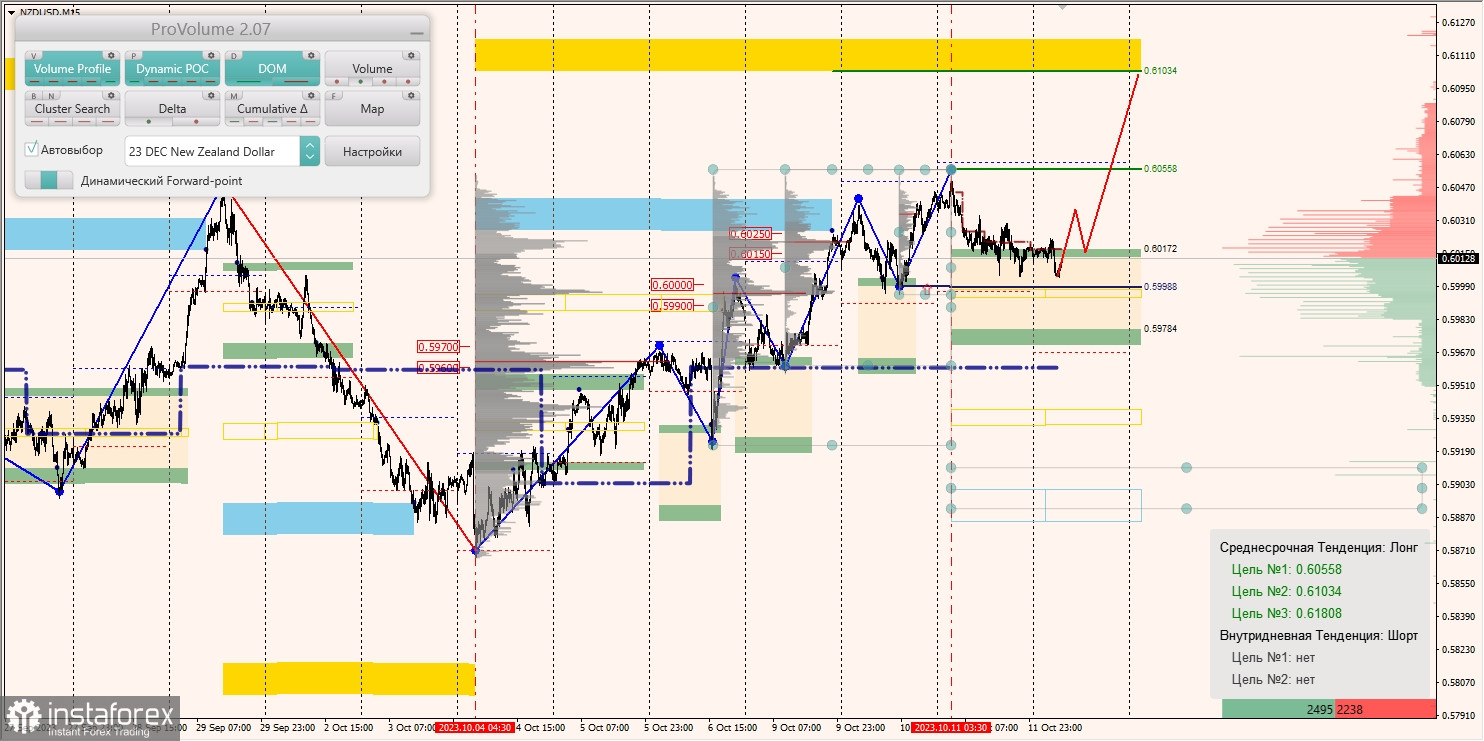
Task: Click Цель №2: 0.61034 in info panel
Action: pos(1286,592)
